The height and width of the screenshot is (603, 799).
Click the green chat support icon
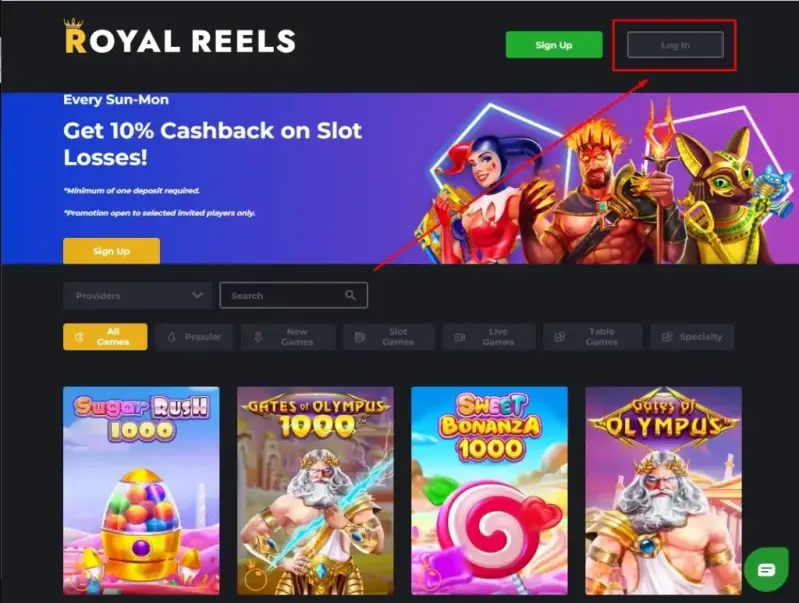click(766, 569)
